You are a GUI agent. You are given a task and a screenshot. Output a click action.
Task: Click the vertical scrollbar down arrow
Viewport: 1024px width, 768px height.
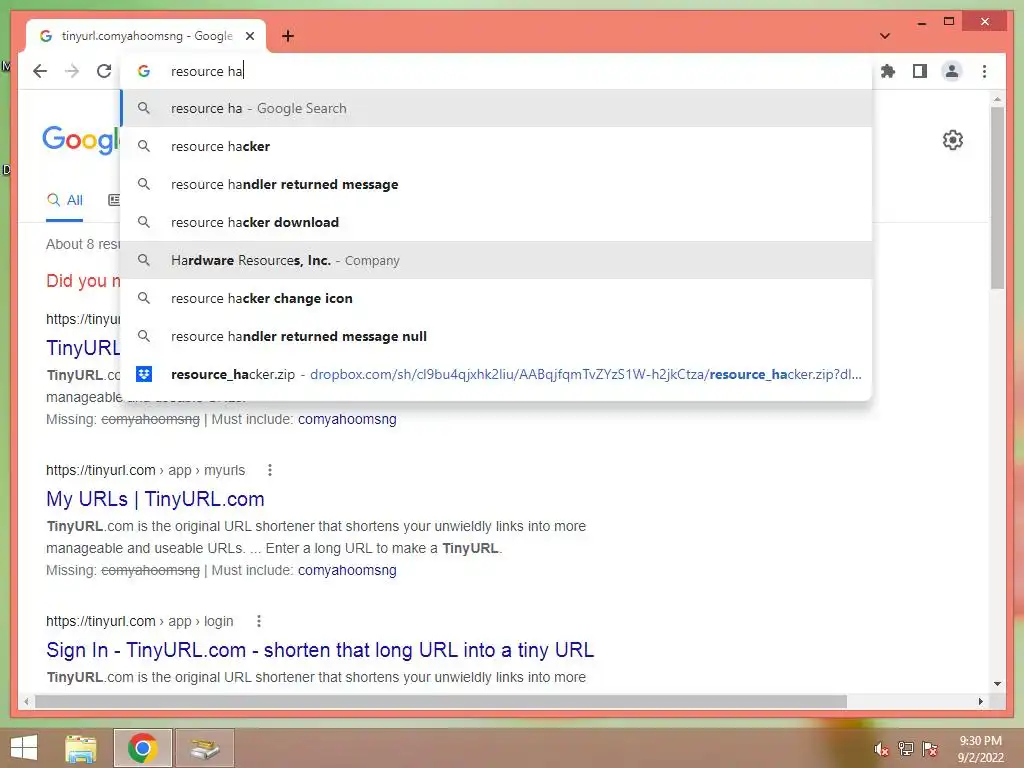coord(997,684)
